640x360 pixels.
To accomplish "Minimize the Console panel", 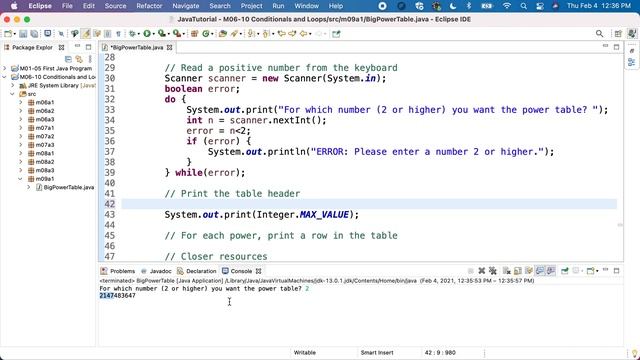I will [x=605, y=270].
